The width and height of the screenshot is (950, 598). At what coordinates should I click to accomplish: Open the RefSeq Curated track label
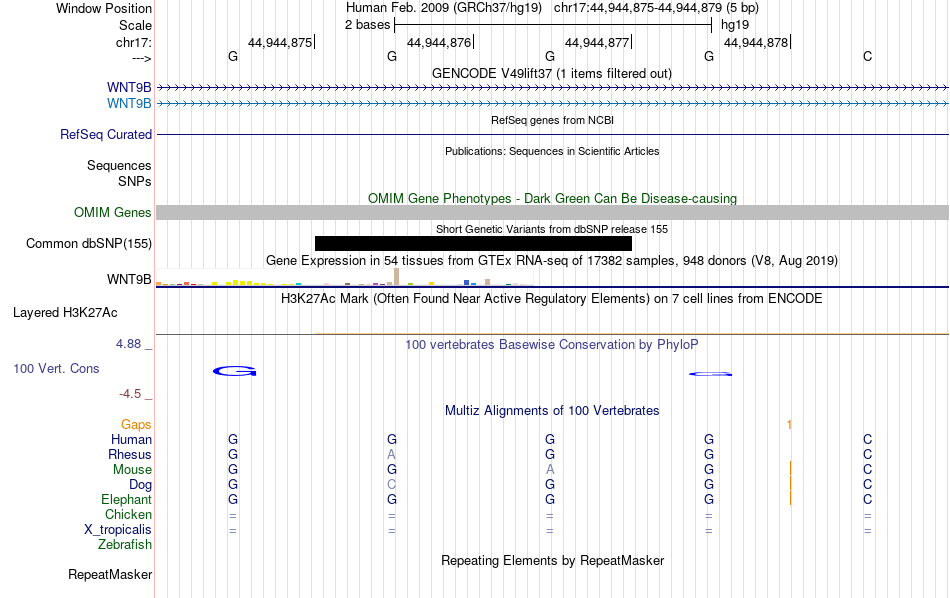pyautogui.click(x=106, y=135)
